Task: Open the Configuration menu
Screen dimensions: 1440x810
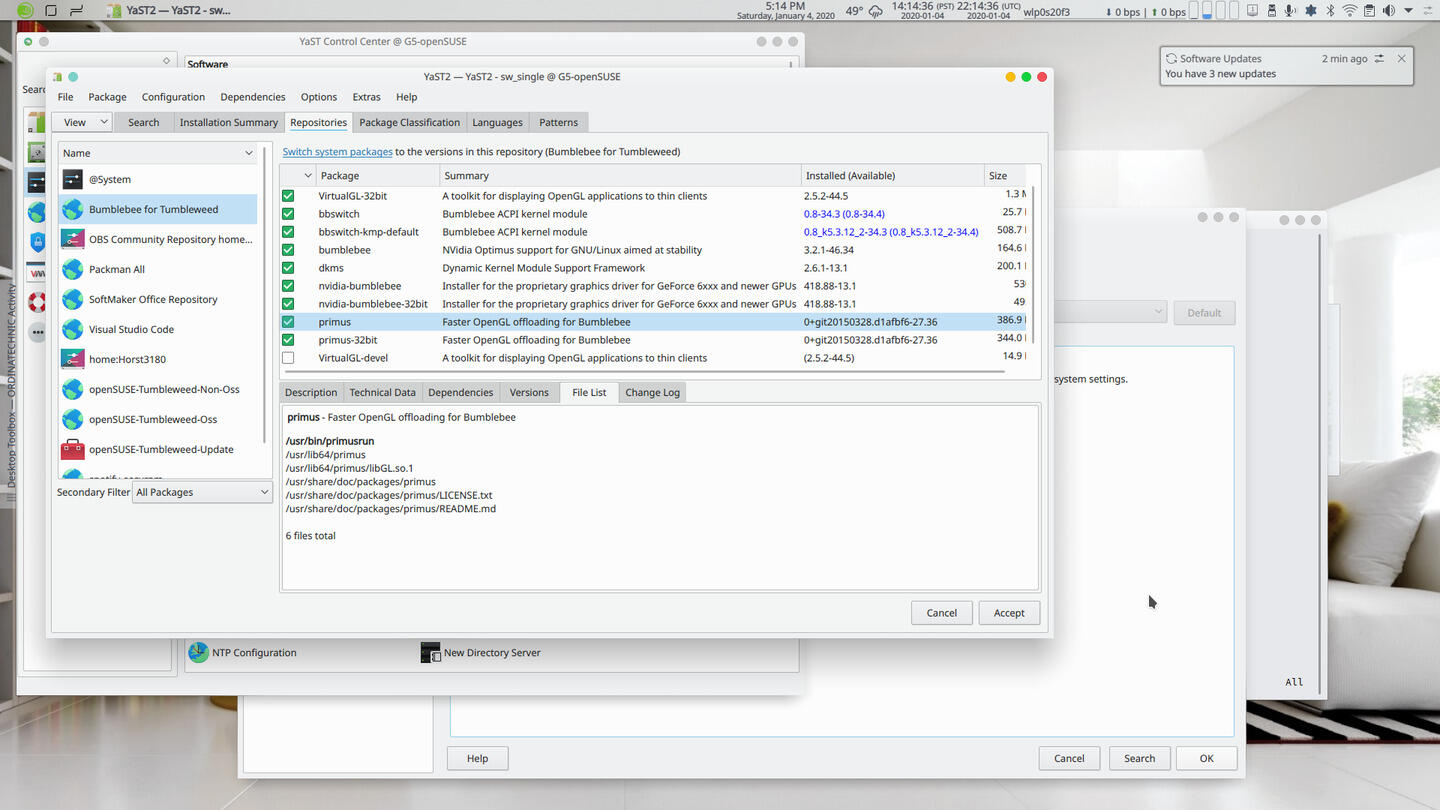Action: 173,97
